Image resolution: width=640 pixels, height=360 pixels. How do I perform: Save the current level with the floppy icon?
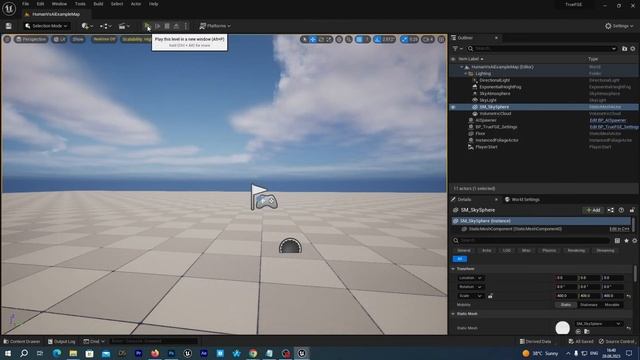point(9,26)
